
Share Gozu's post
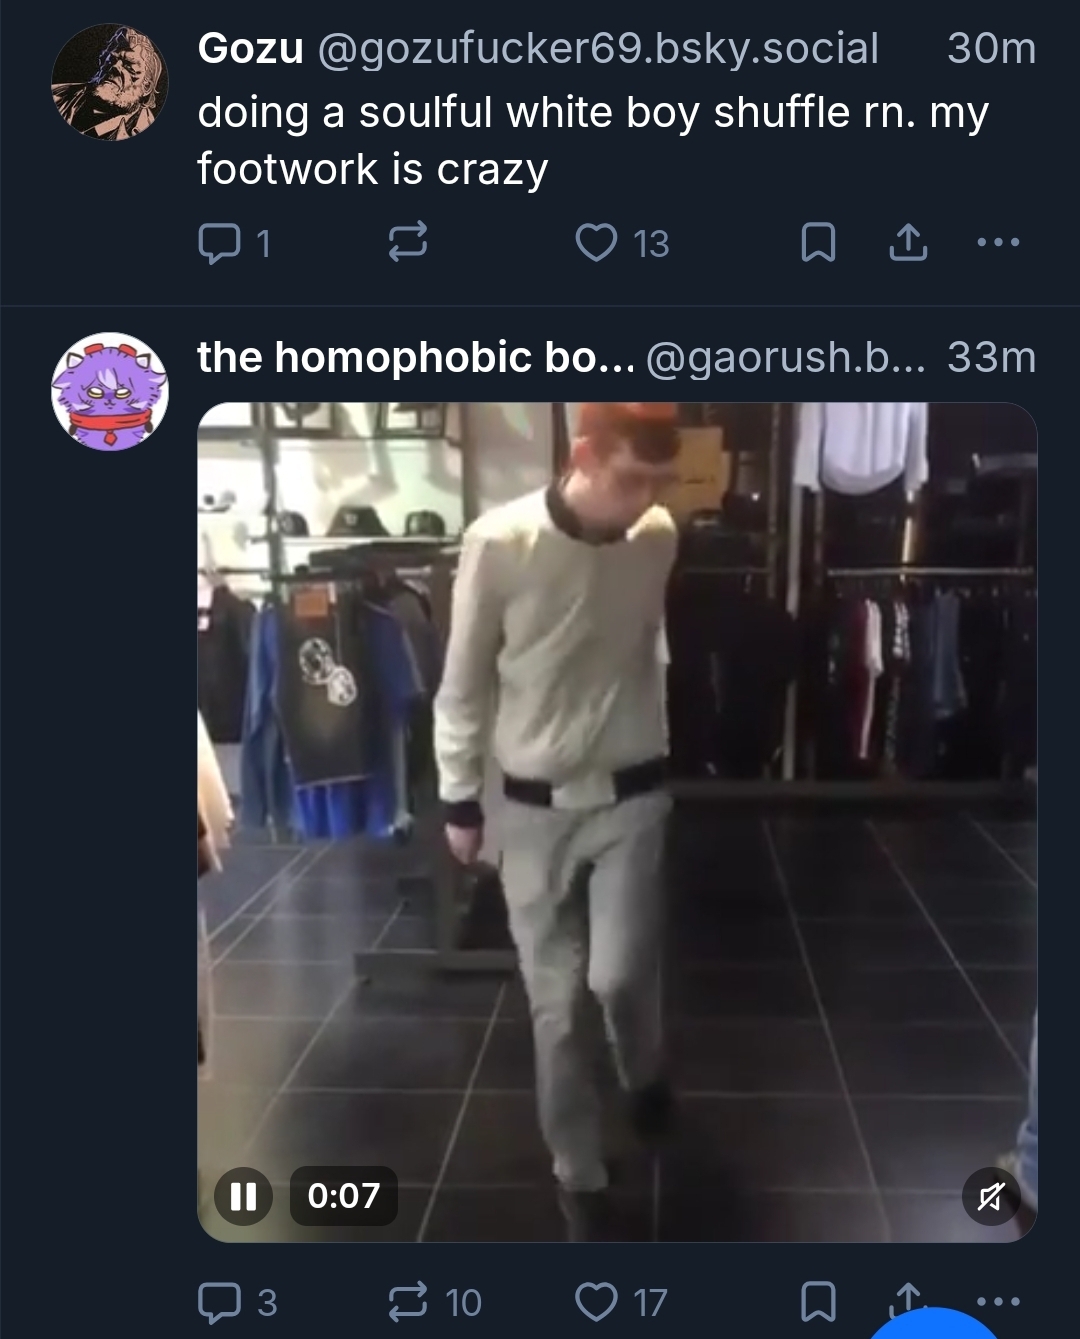click(907, 243)
